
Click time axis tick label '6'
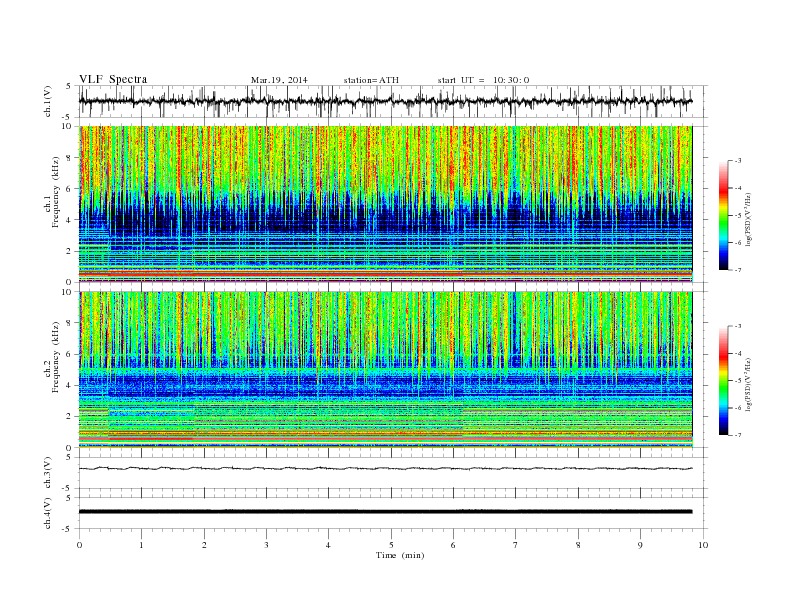(x=453, y=545)
